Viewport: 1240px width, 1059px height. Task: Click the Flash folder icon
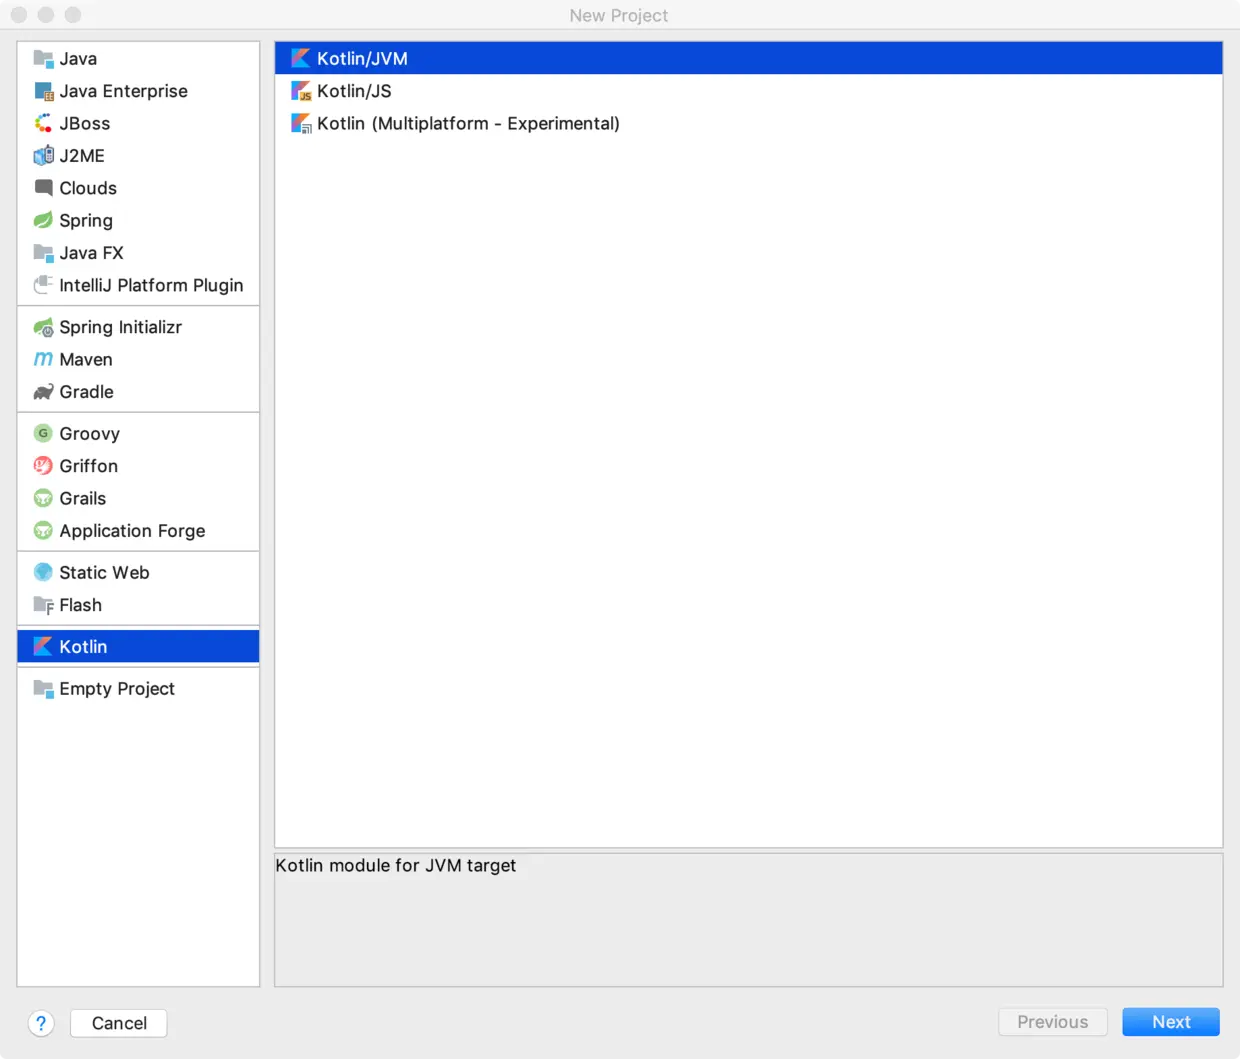click(x=43, y=605)
